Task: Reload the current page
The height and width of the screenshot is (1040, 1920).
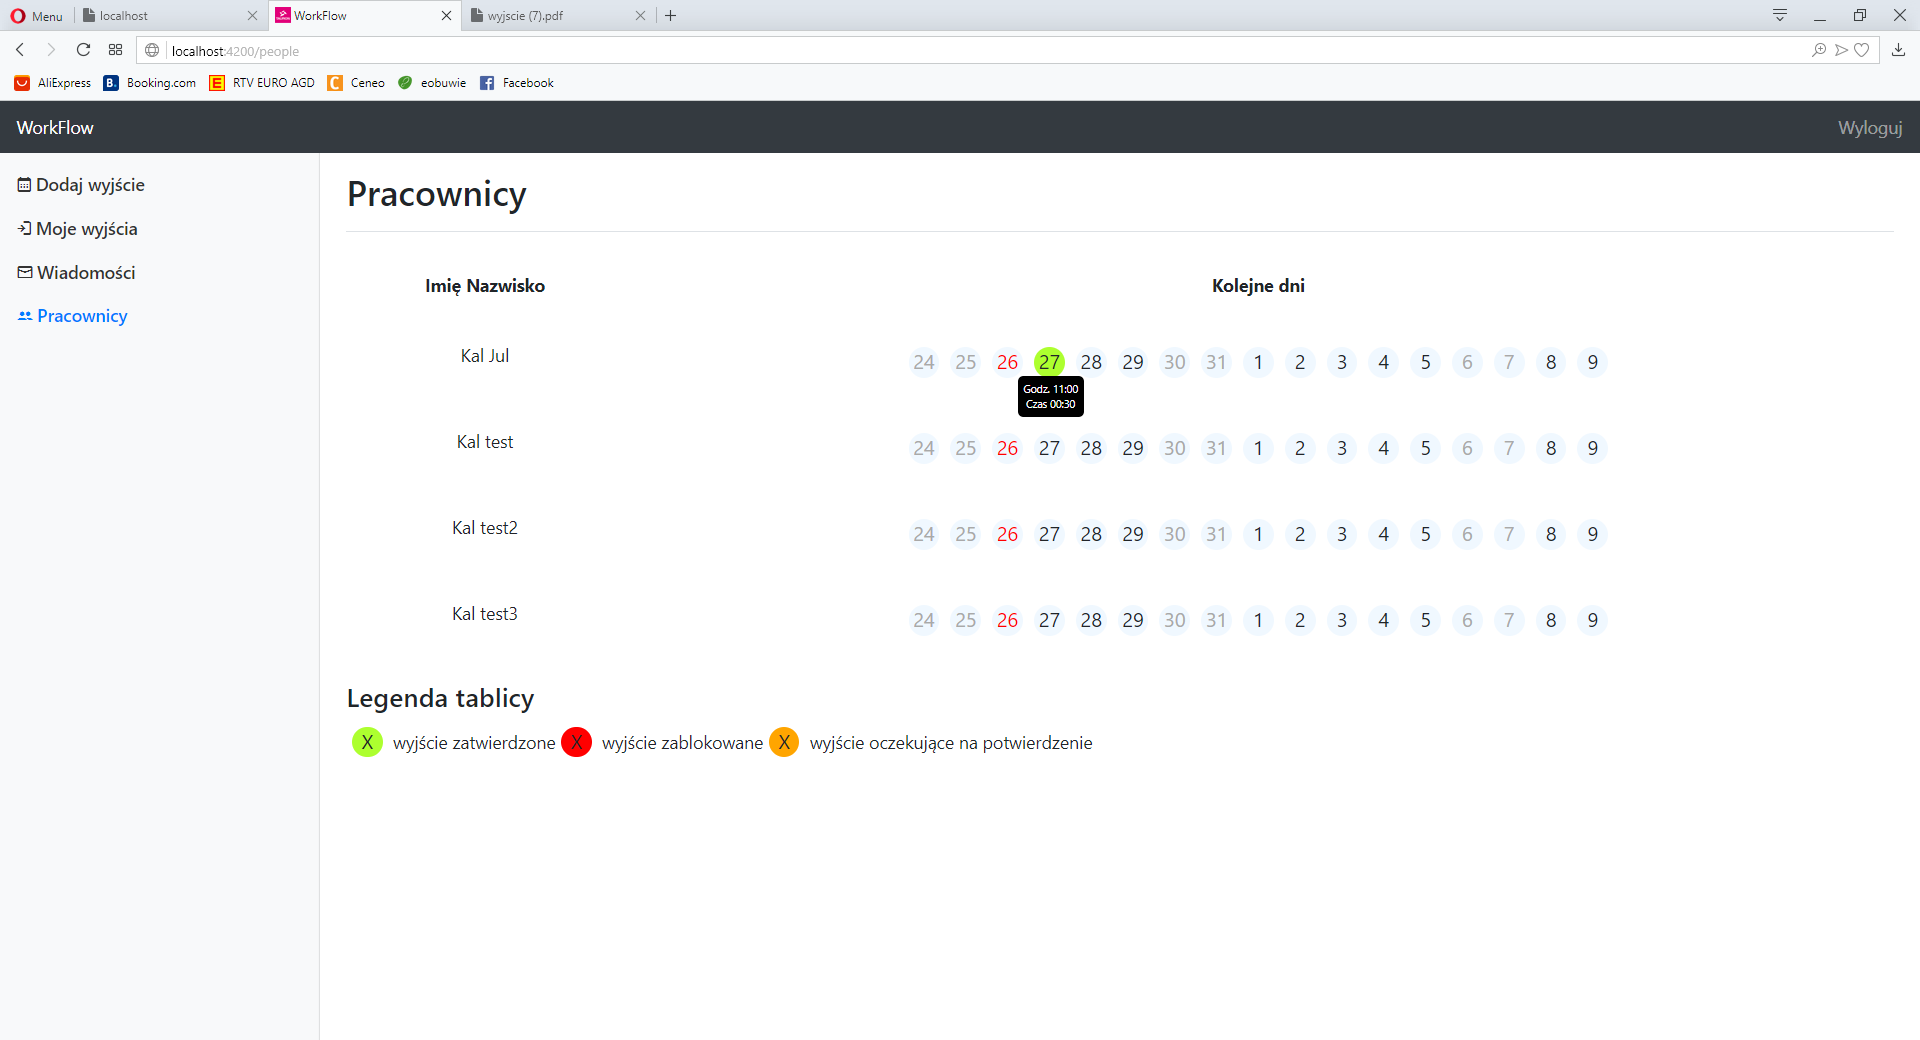Action: (84, 50)
